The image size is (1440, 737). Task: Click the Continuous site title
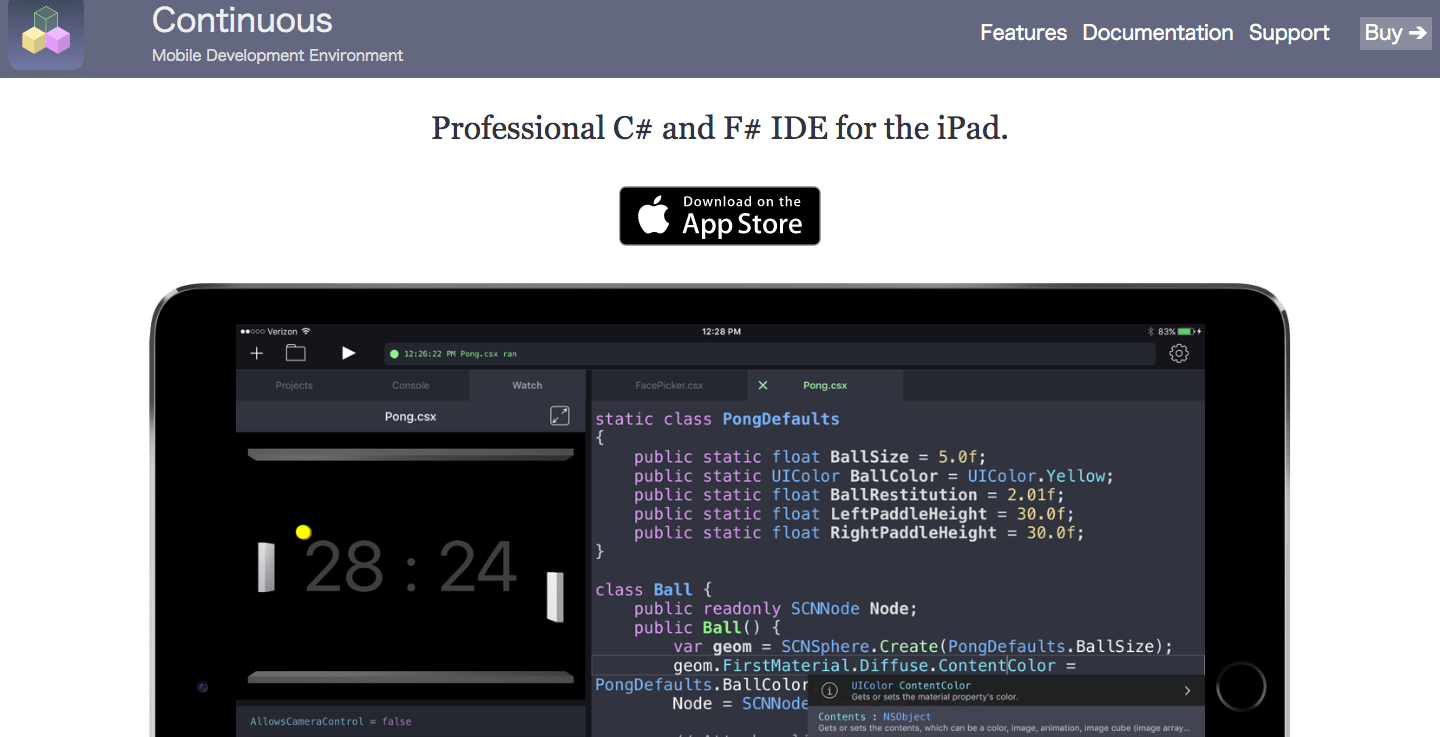click(242, 20)
